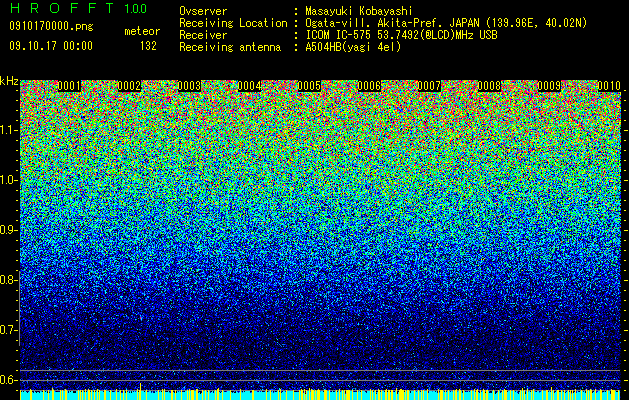Click the 0001 minute marker
629x400 pixels.
(69, 86)
